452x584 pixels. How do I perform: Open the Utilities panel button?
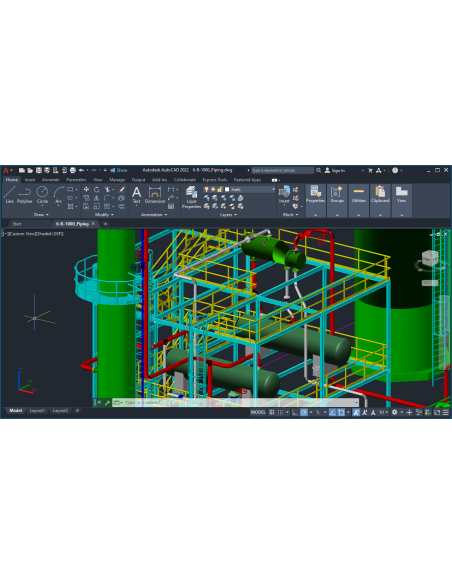pyautogui.click(x=359, y=200)
